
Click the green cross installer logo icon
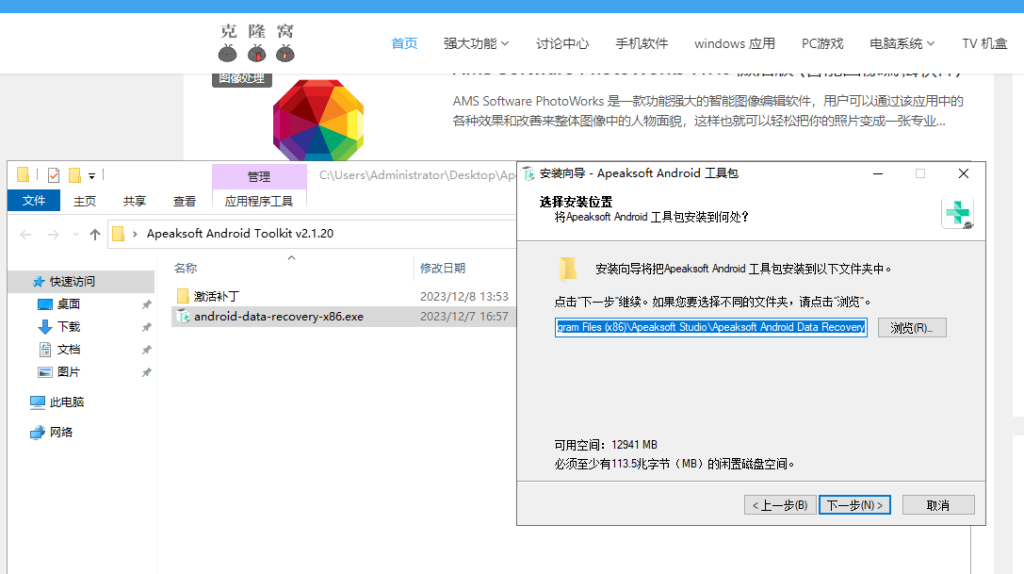957,213
